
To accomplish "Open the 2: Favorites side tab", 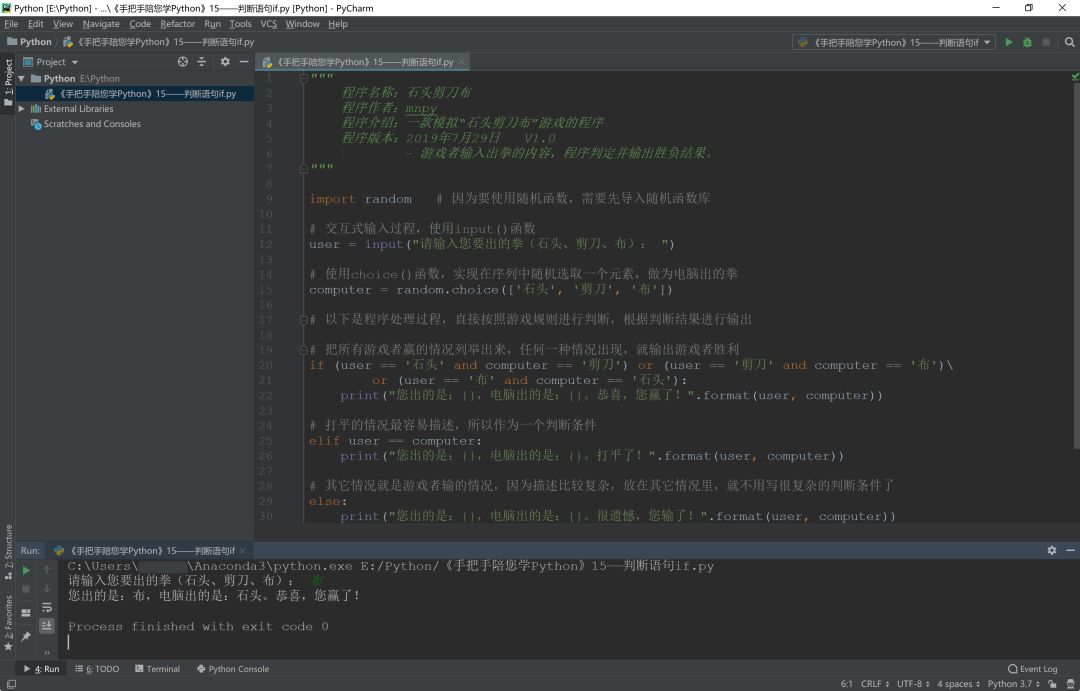I will click(x=8, y=623).
